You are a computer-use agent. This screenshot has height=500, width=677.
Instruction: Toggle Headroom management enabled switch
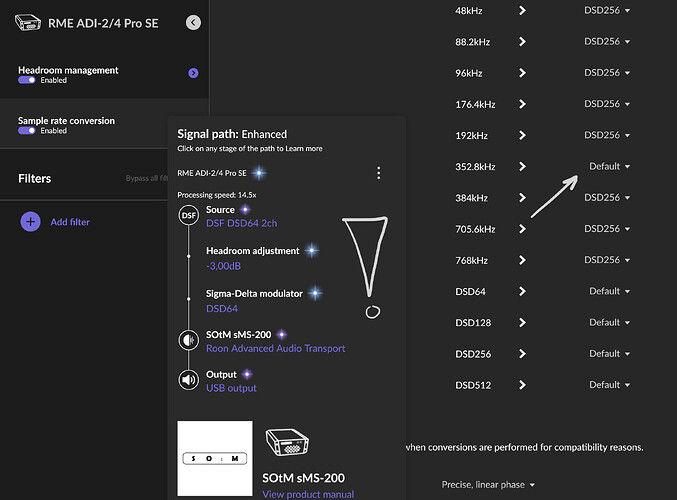[x=27, y=81]
